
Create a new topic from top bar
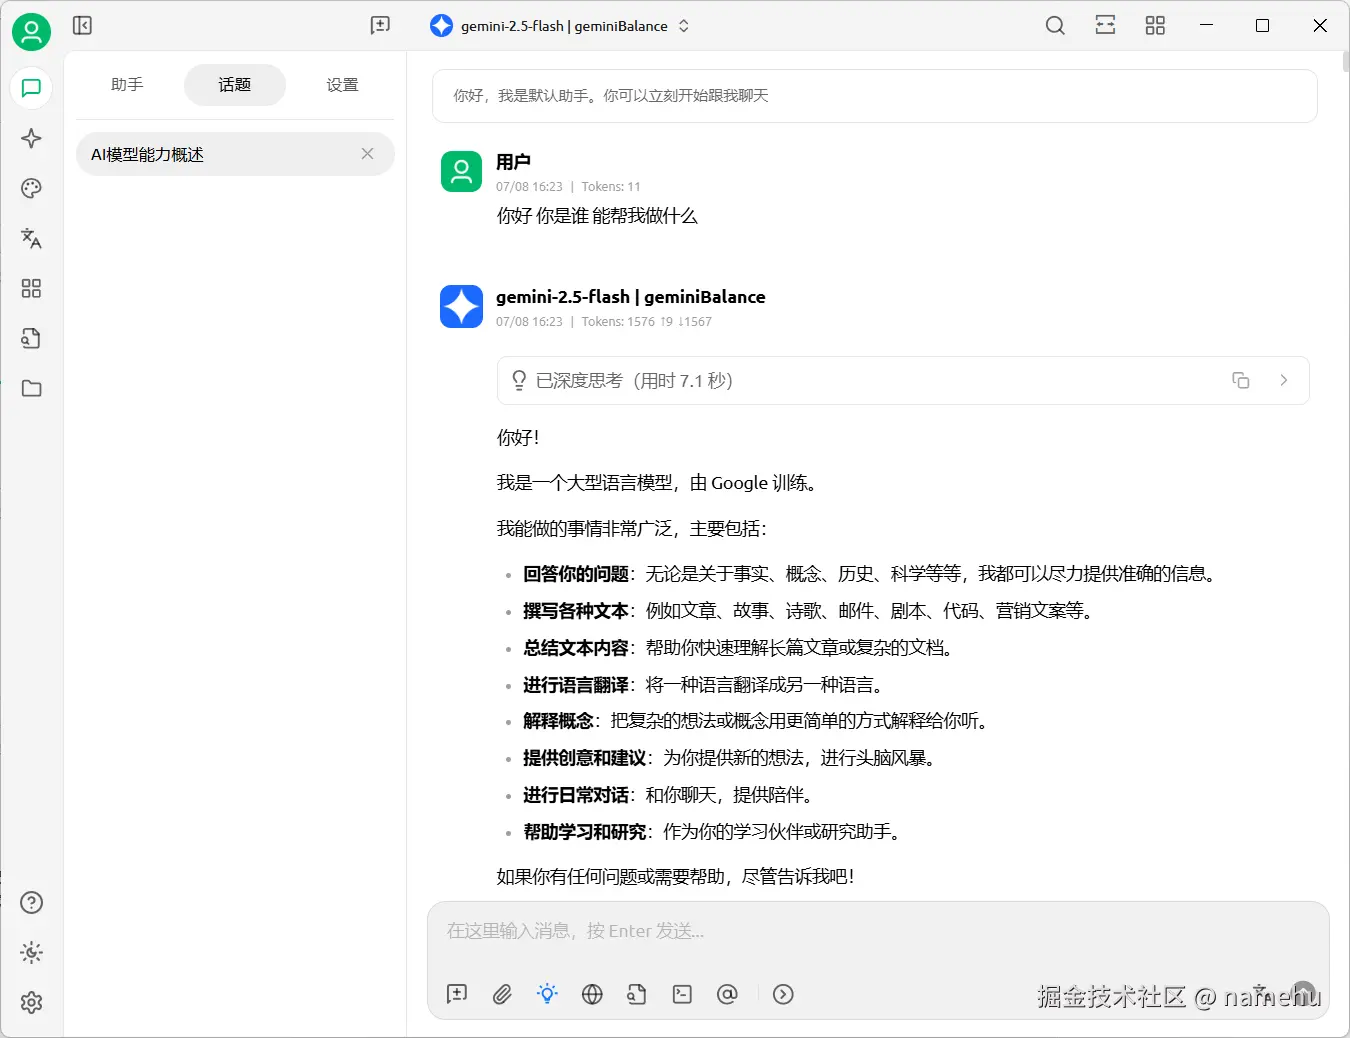(380, 25)
